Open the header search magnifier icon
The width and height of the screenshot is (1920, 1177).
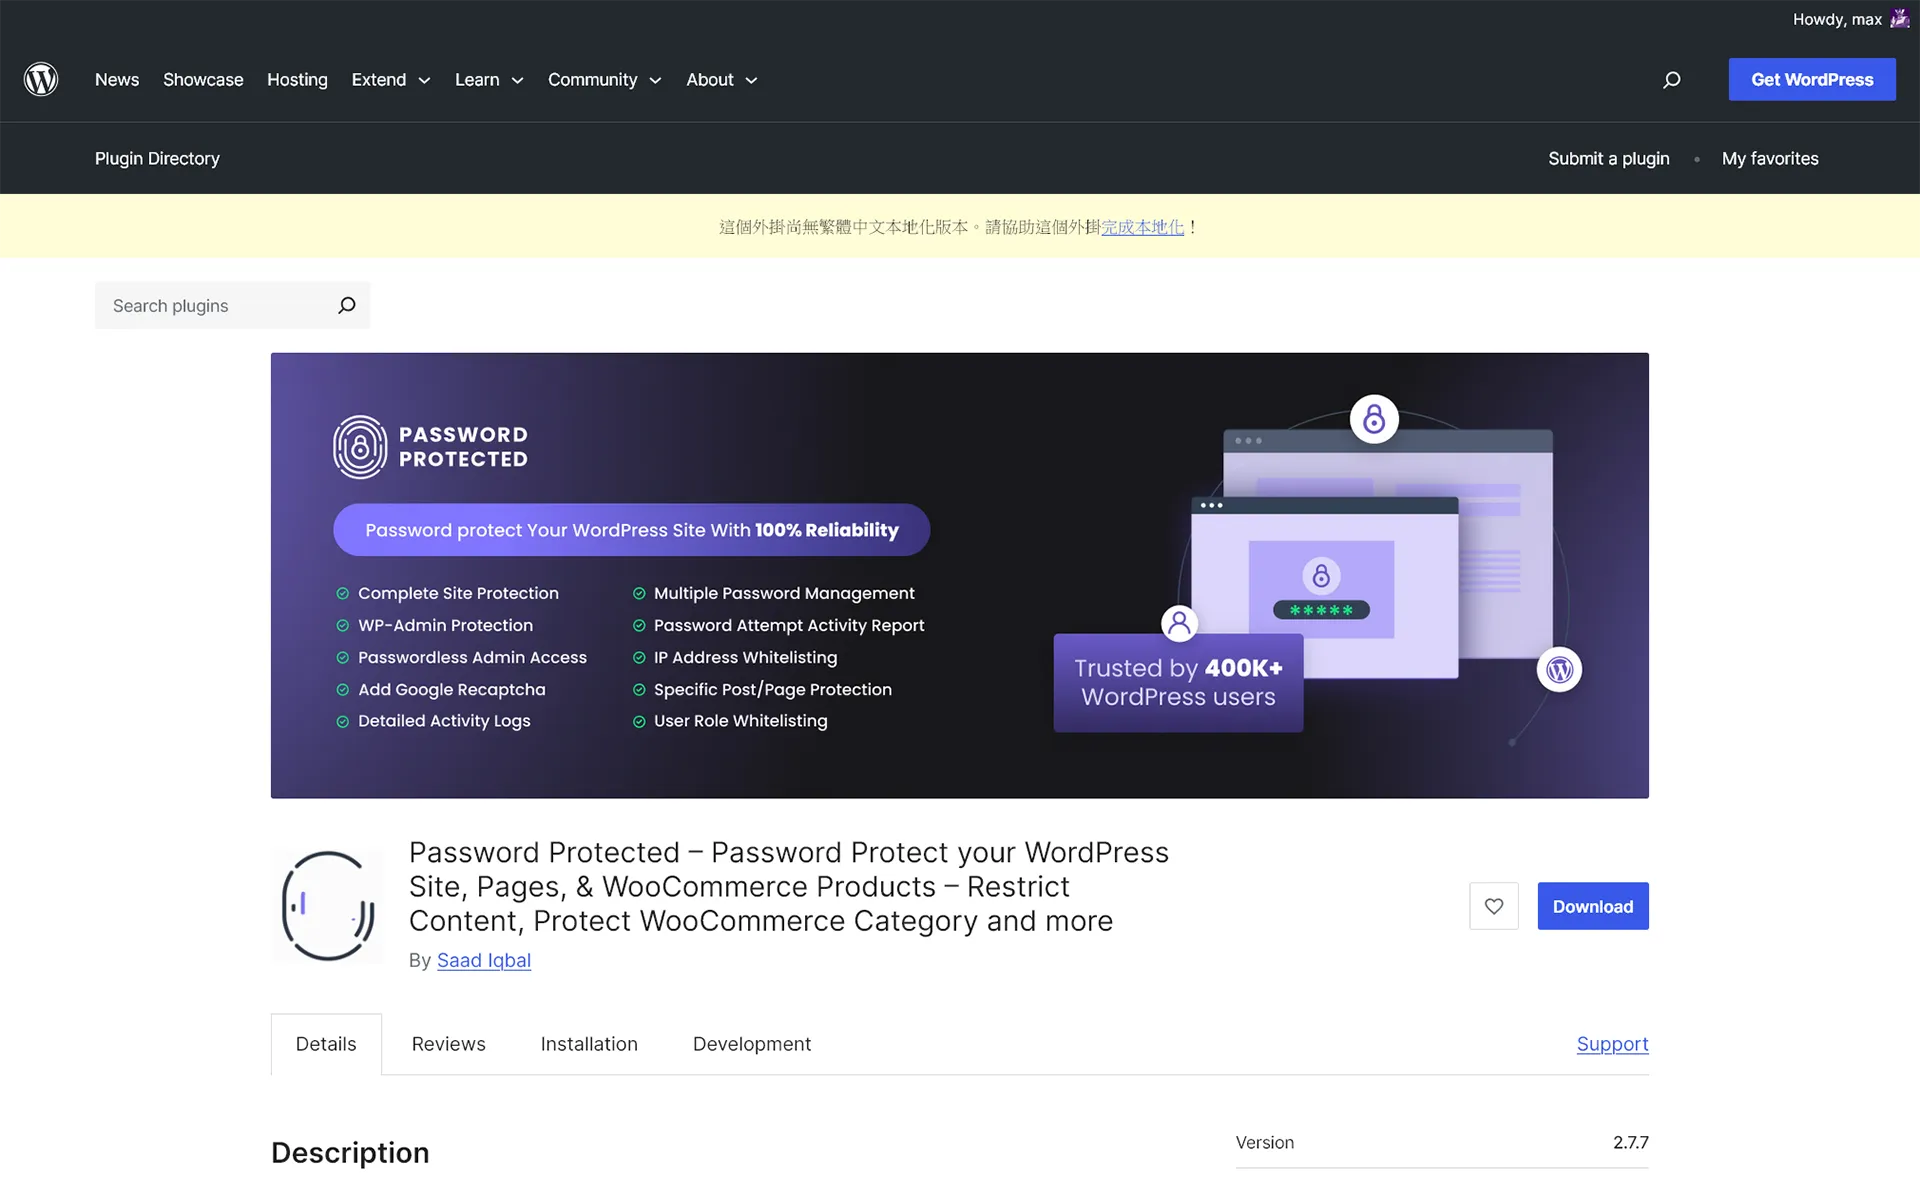pos(1671,80)
